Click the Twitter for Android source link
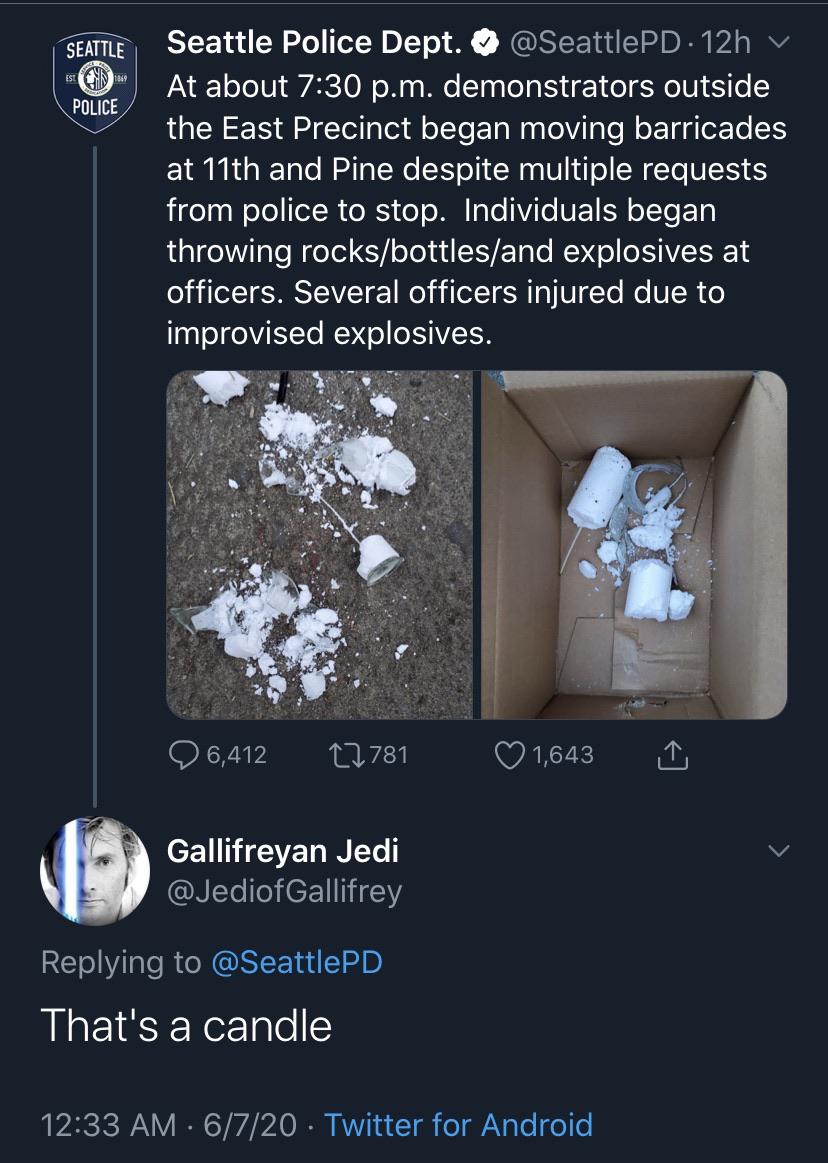 coord(458,1125)
